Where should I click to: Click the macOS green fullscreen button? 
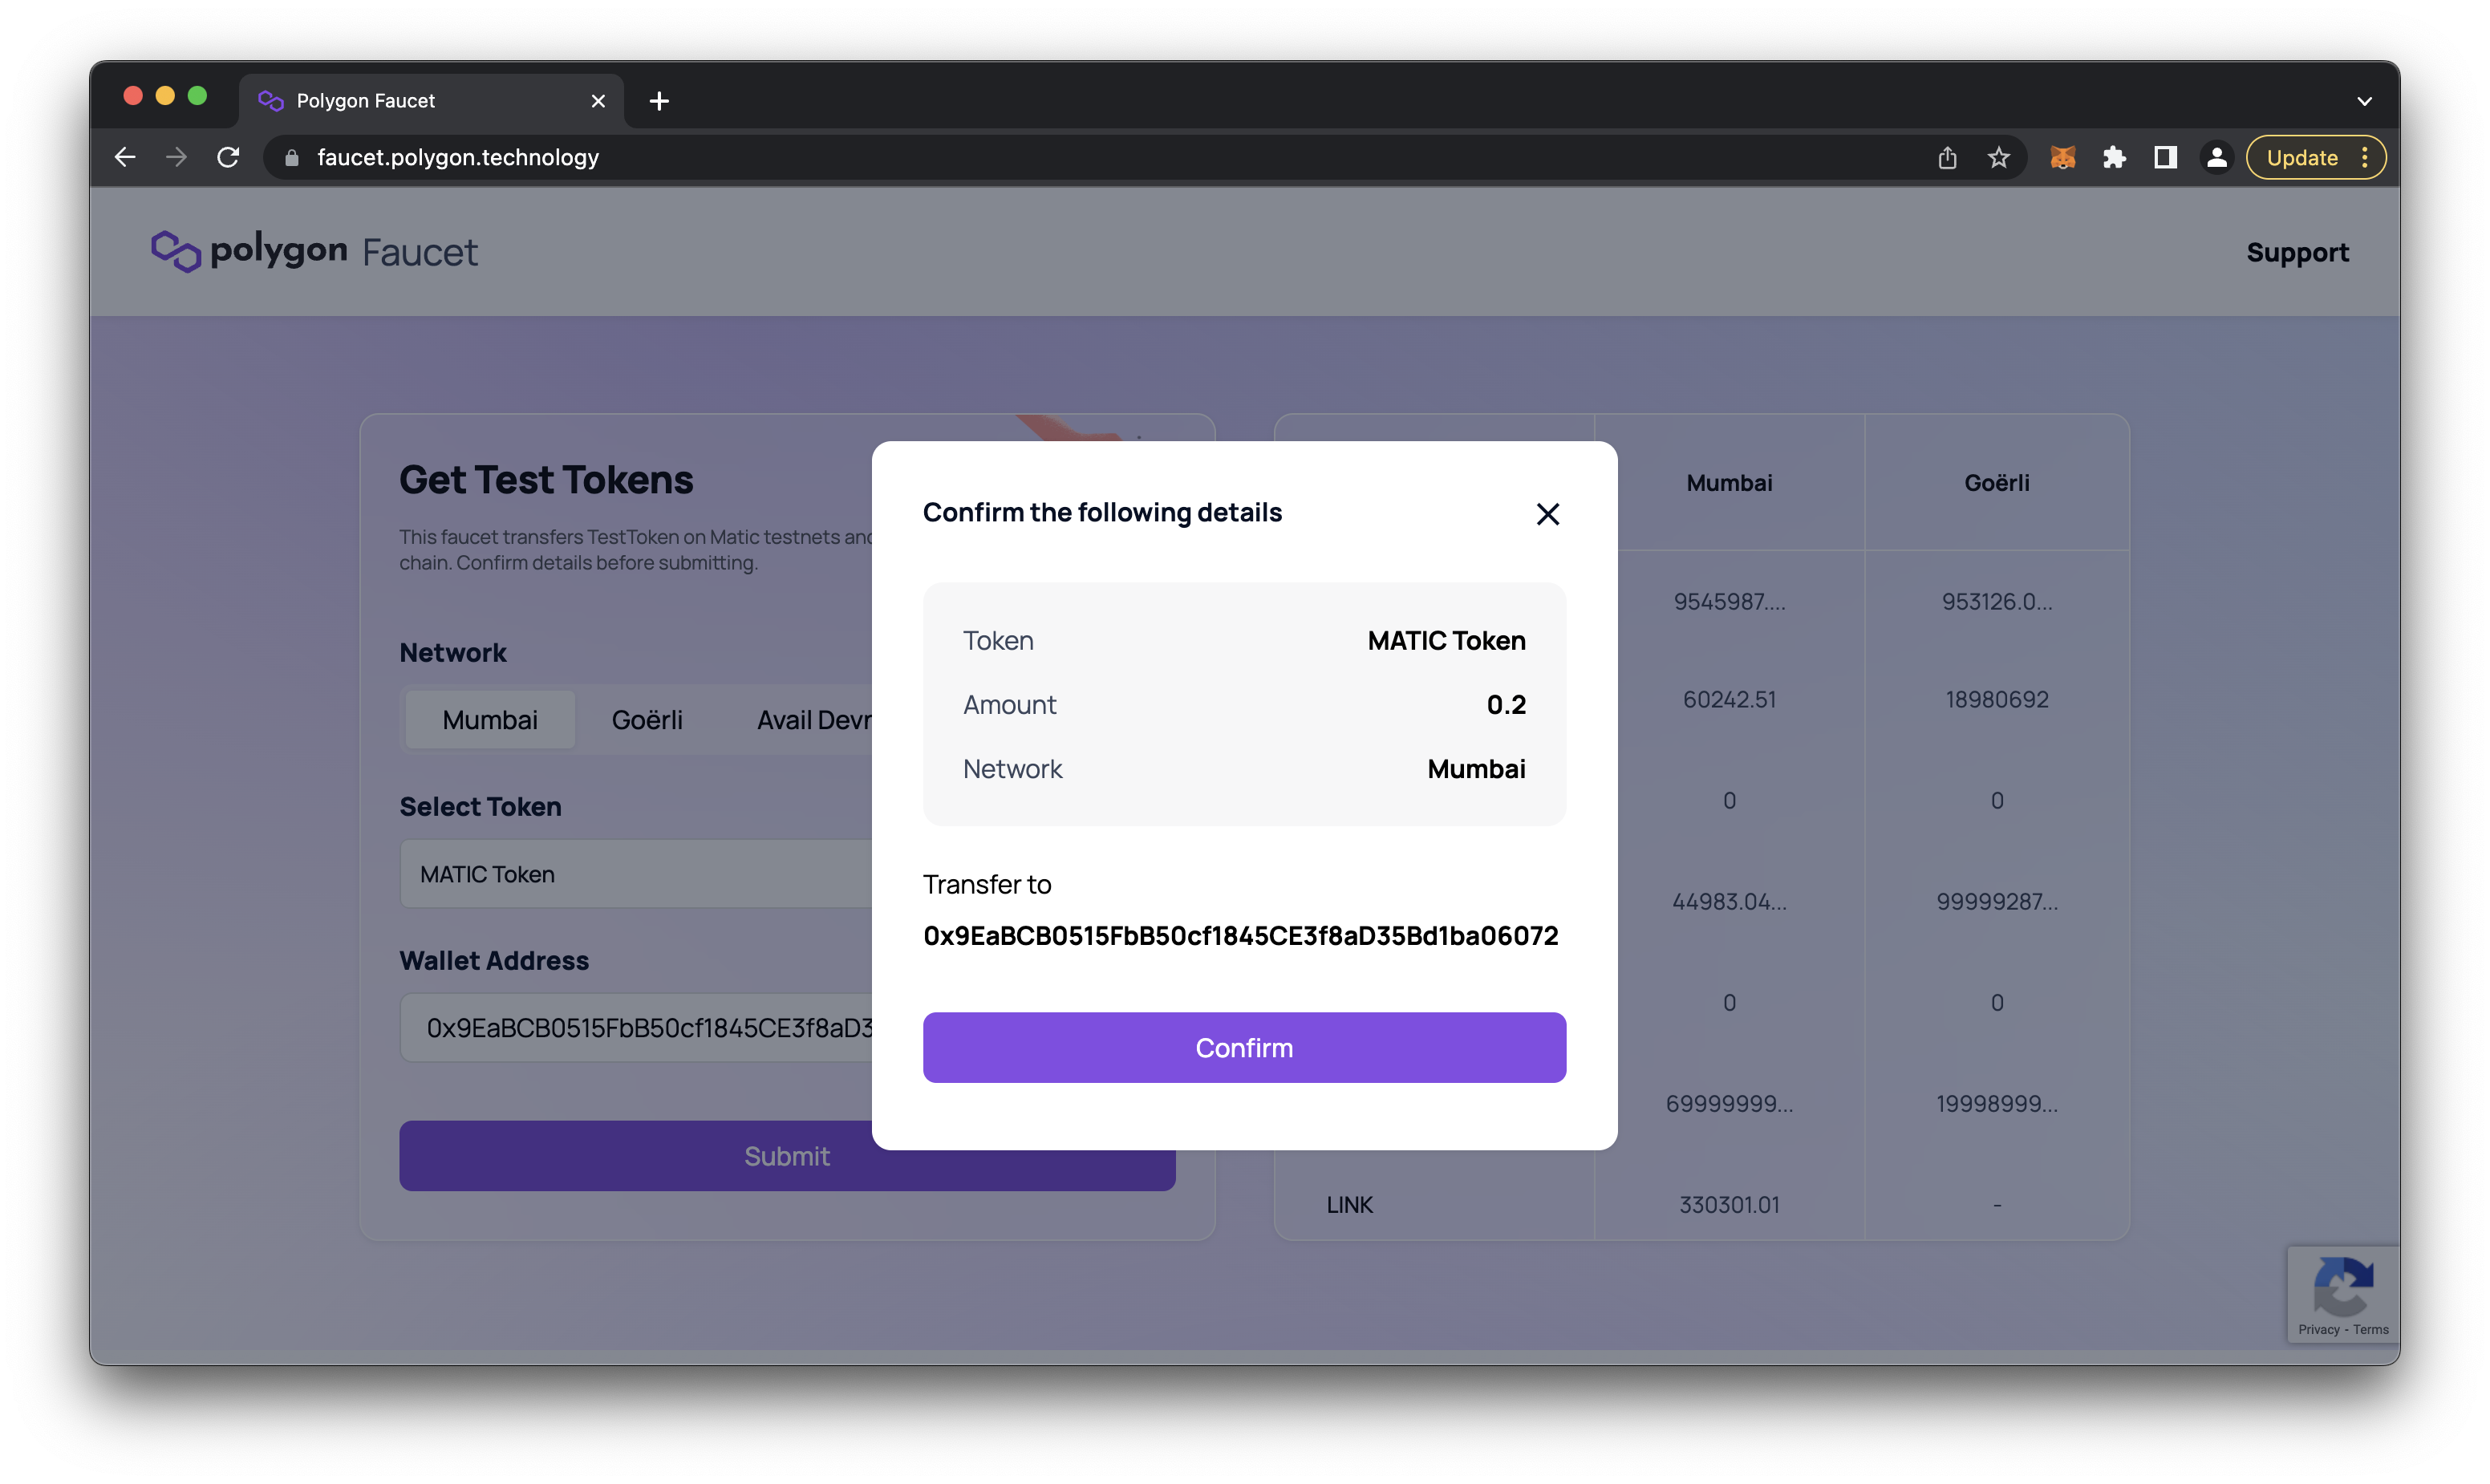point(197,95)
